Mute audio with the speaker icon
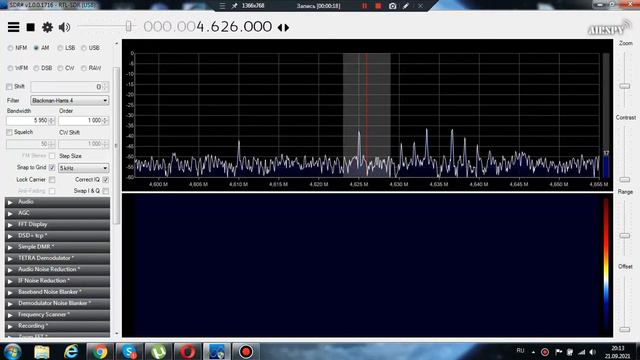The image size is (640, 360). pyautogui.click(x=64, y=27)
